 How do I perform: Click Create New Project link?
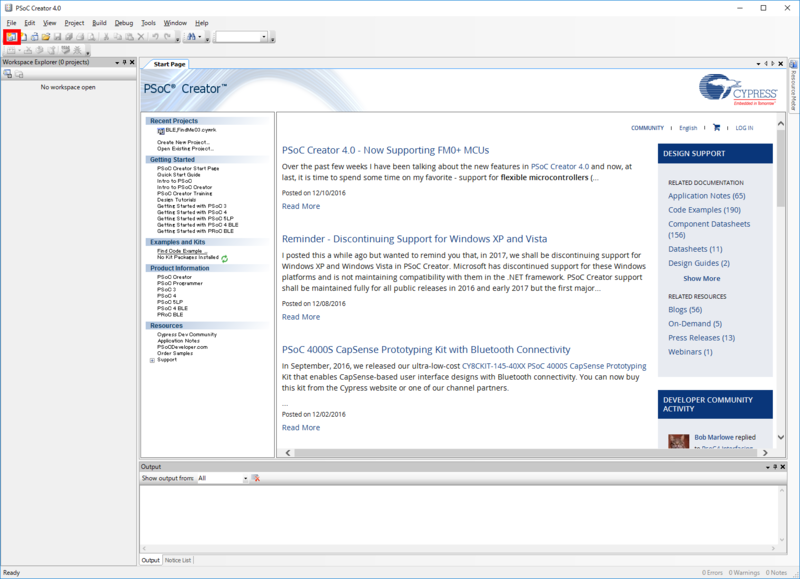(183, 142)
